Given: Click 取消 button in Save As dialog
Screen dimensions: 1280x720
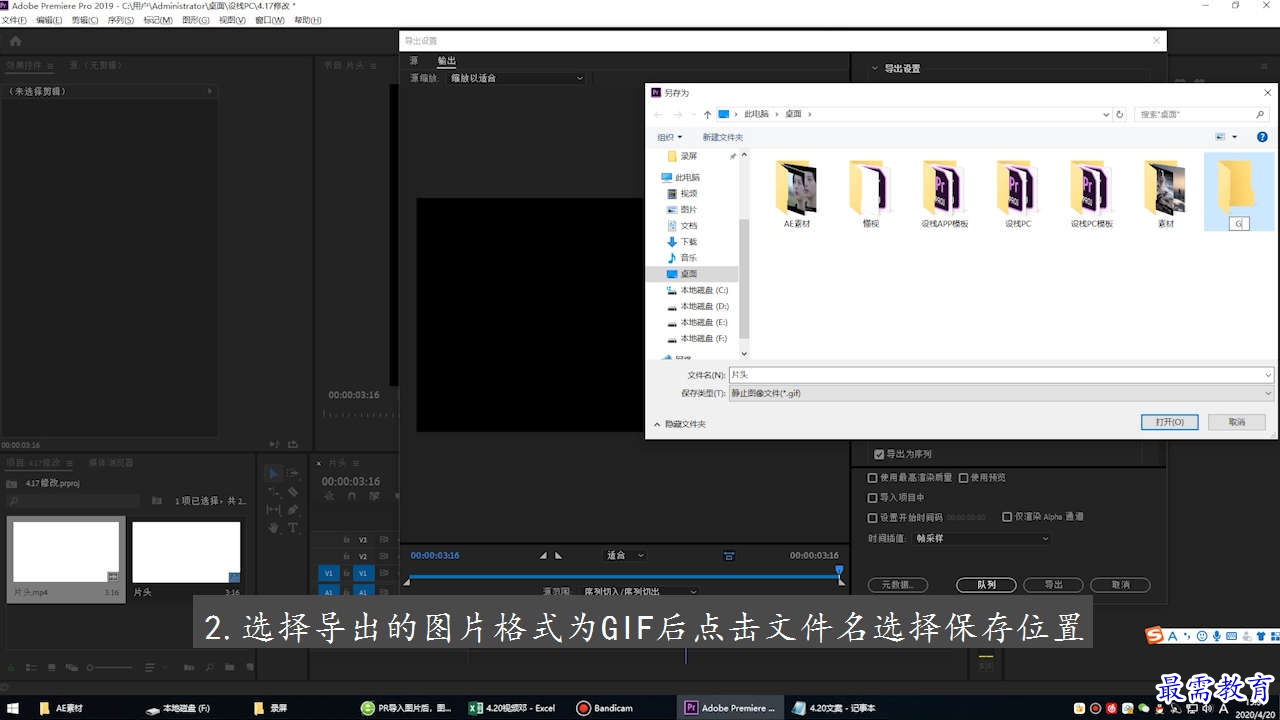Looking at the screenshot, I should 1237,422.
